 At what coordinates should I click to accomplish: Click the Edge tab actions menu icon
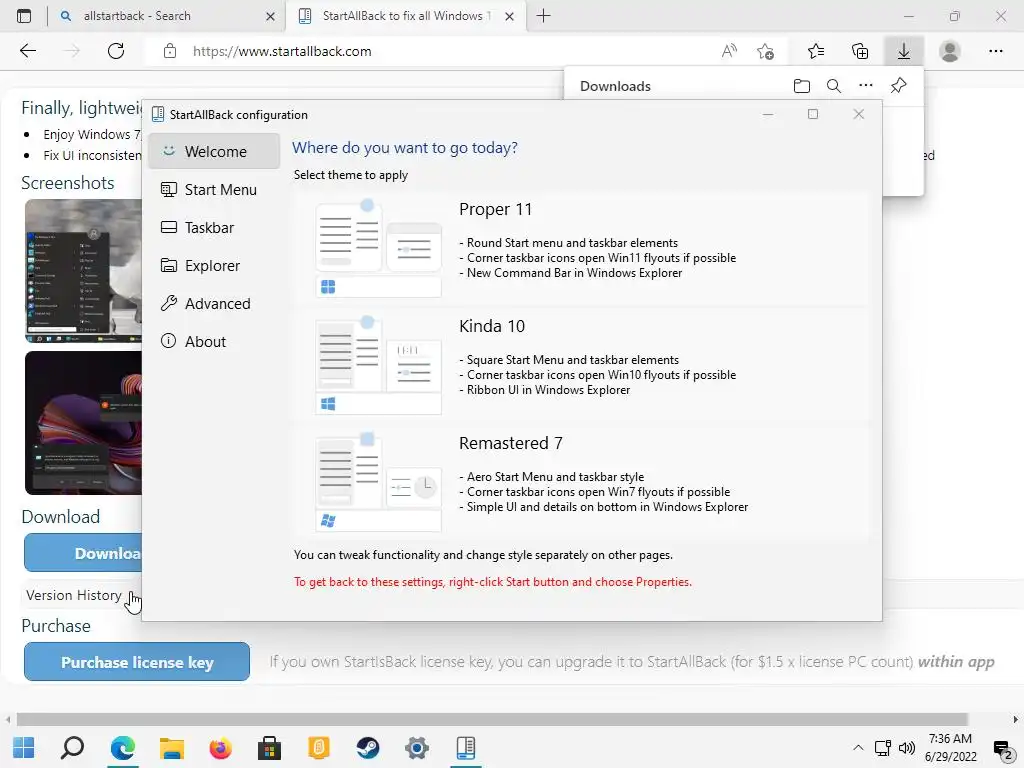(x=24, y=16)
